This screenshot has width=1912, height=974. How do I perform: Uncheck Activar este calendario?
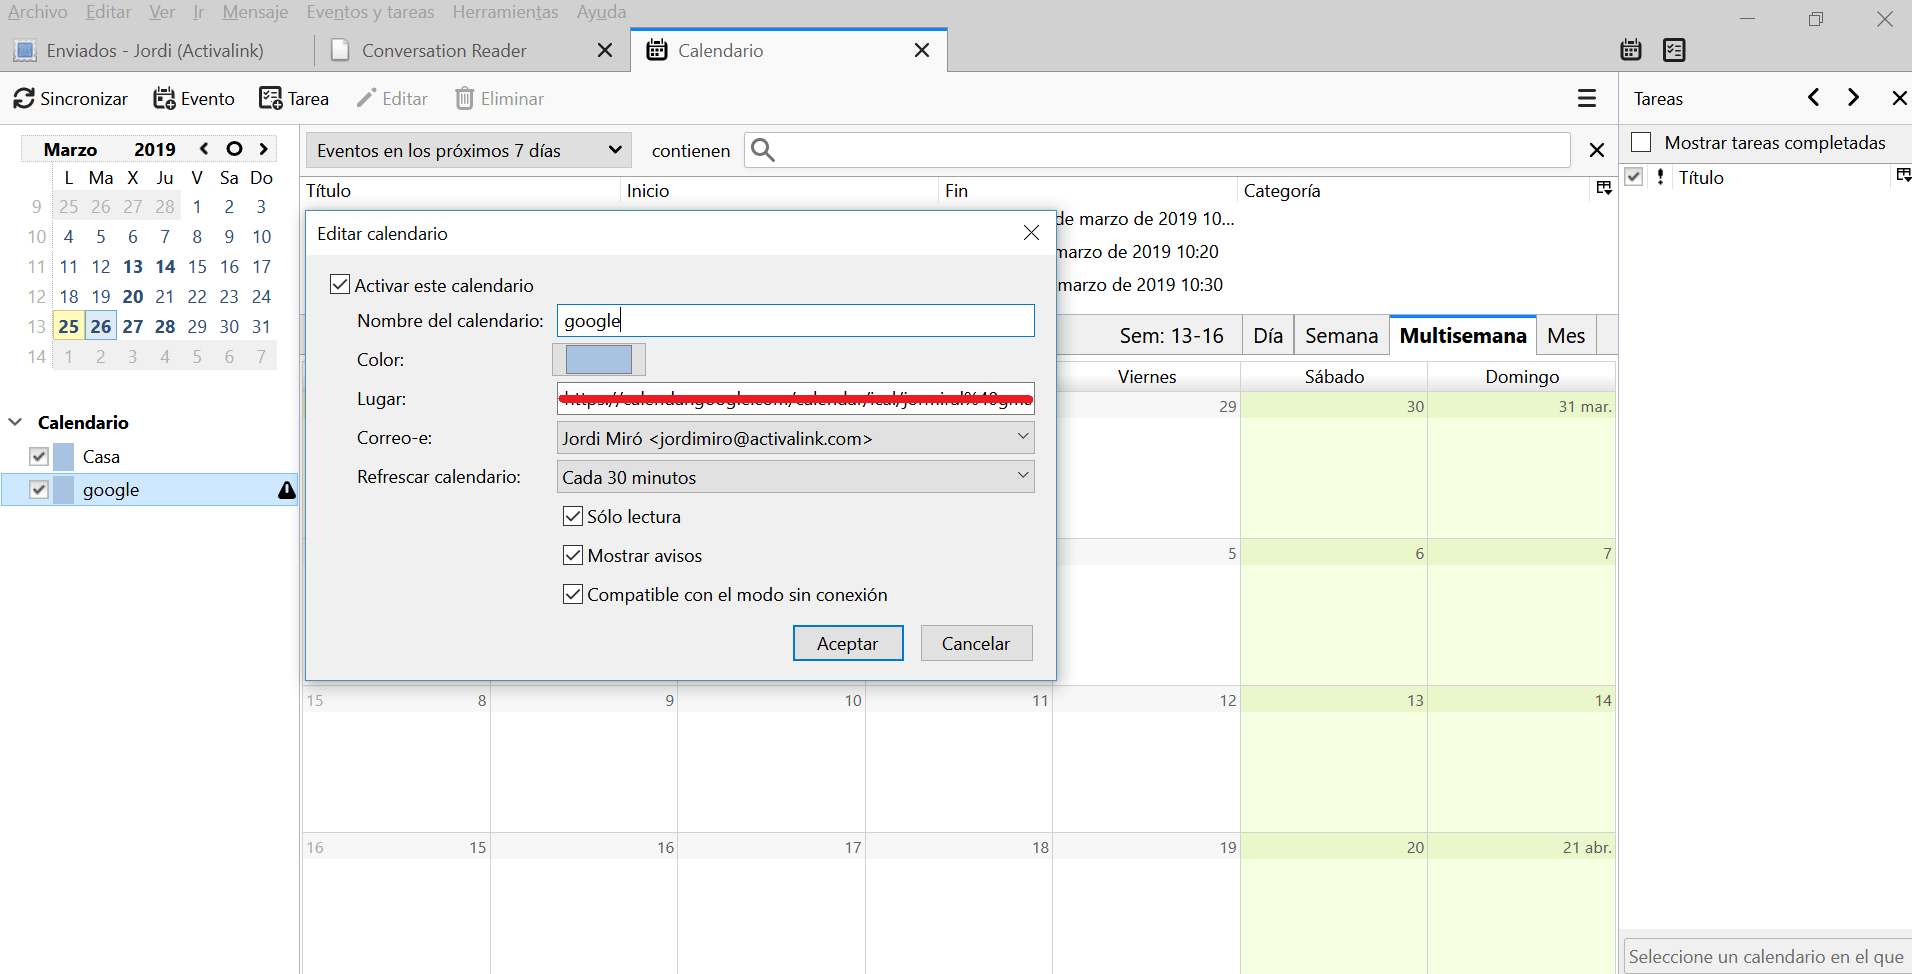coord(340,285)
